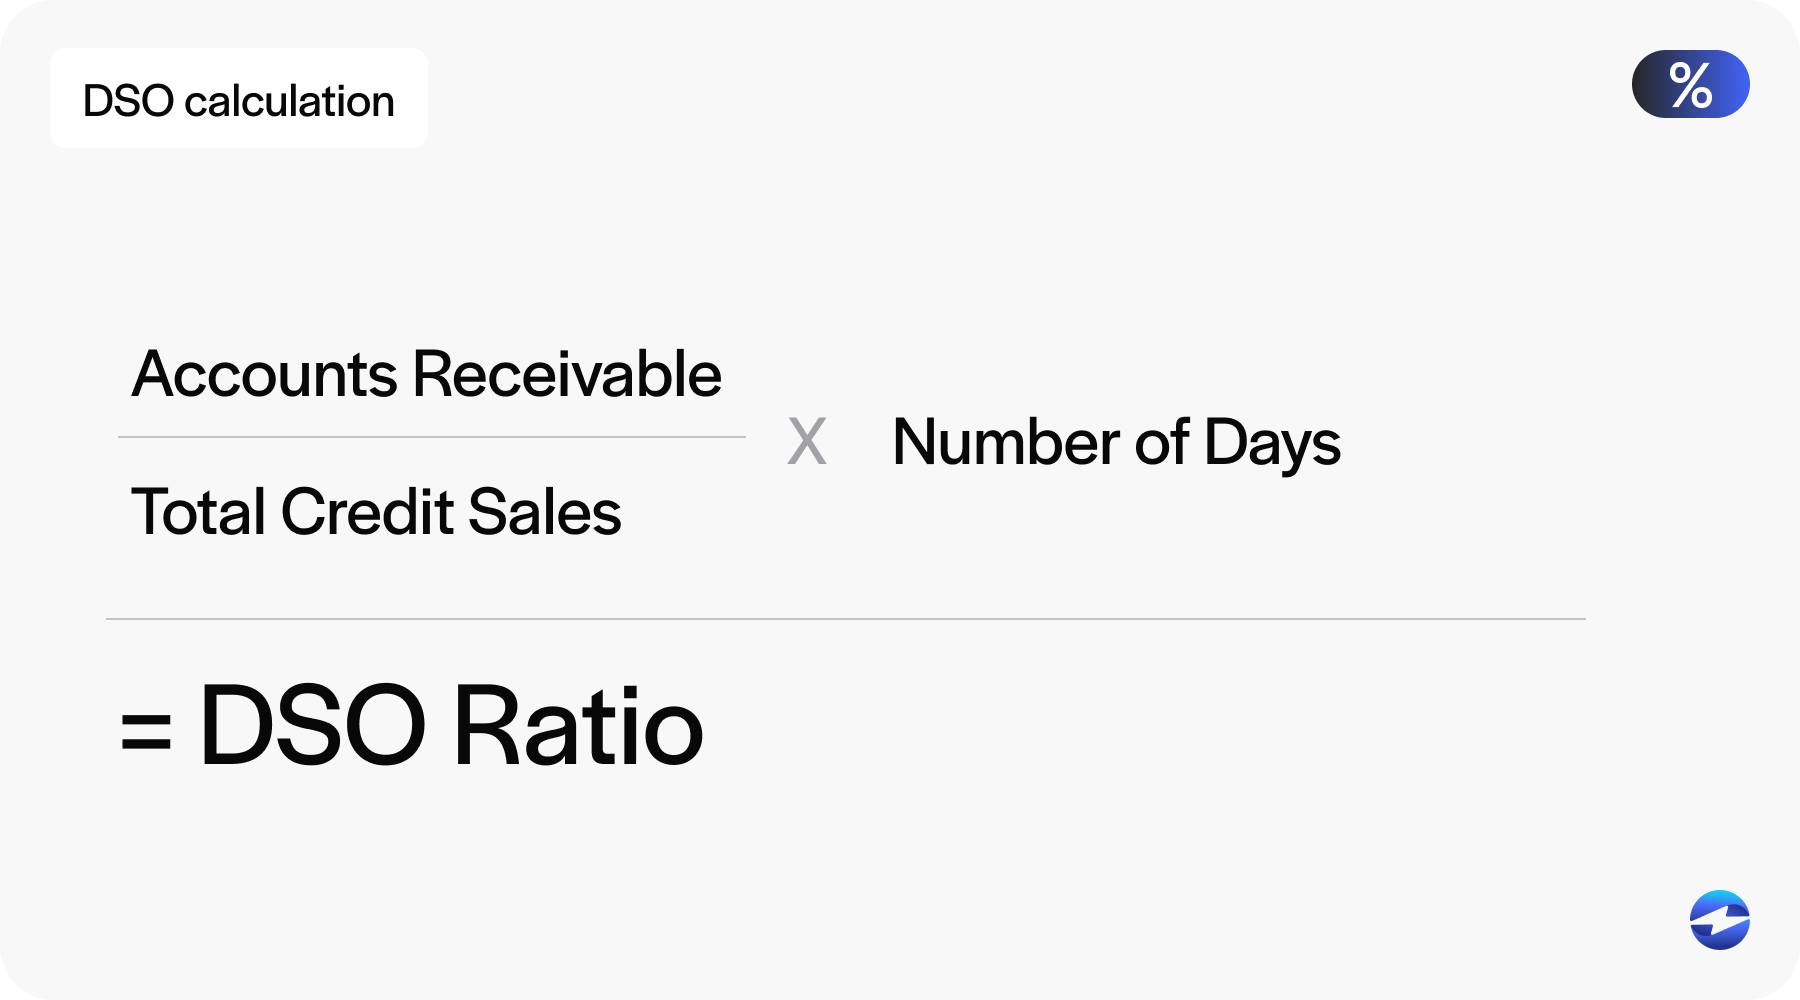The height and width of the screenshot is (1000, 1800).
Task: Click the gray multiplication X symbol
Action: pyautogui.click(x=807, y=442)
